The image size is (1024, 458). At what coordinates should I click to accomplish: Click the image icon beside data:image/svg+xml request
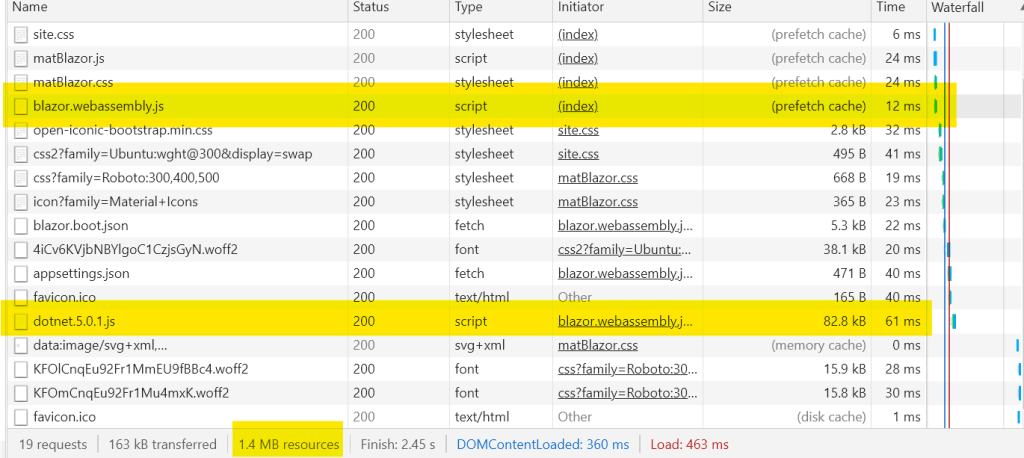click(x=21, y=346)
